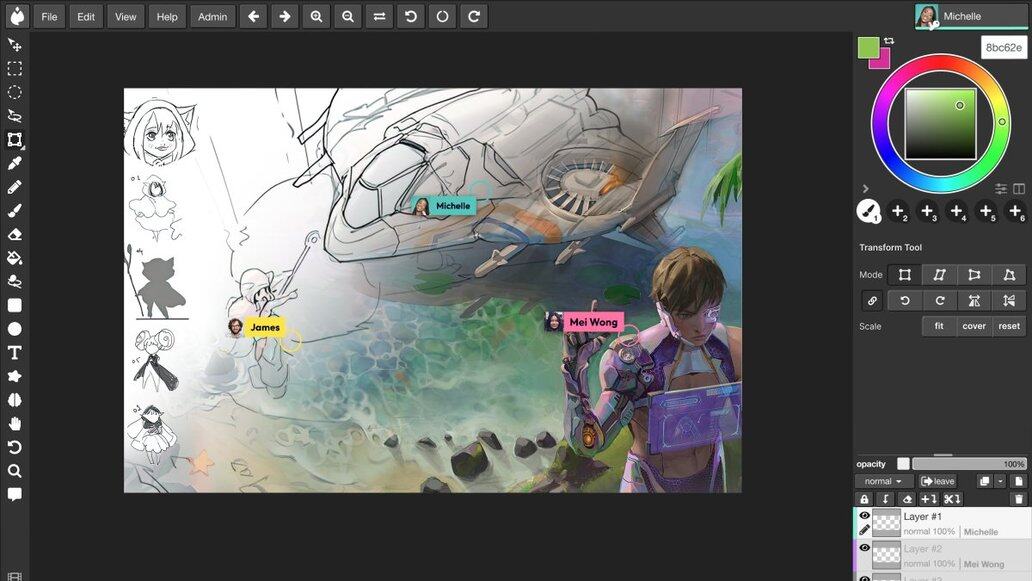Select the Star shape tool
The height and width of the screenshot is (581, 1032).
click(x=14, y=376)
